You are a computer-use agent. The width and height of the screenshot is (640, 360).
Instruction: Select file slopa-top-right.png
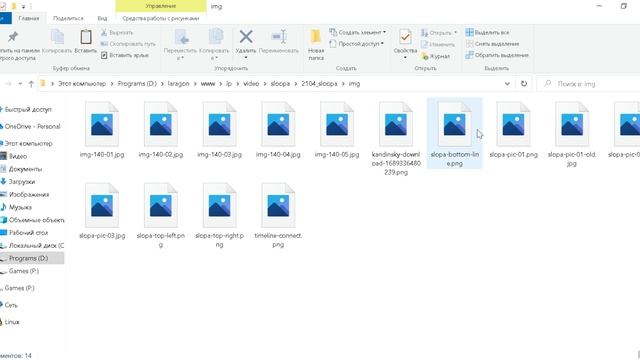(219, 215)
